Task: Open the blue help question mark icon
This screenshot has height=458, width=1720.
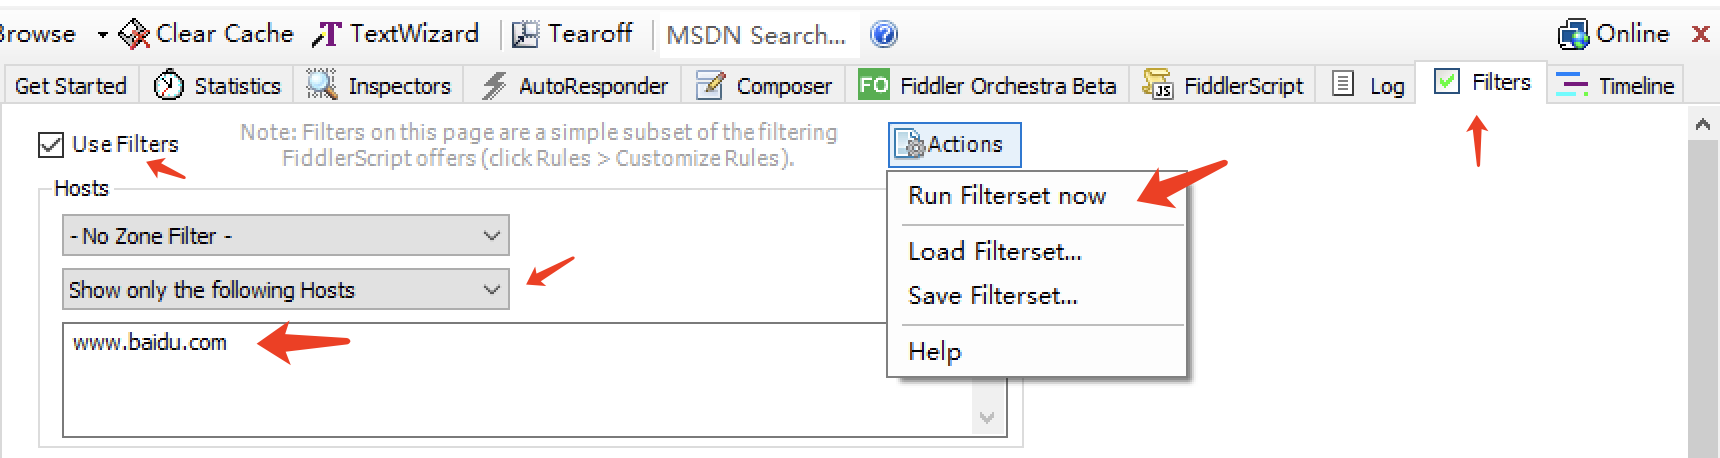Action: pos(884,35)
